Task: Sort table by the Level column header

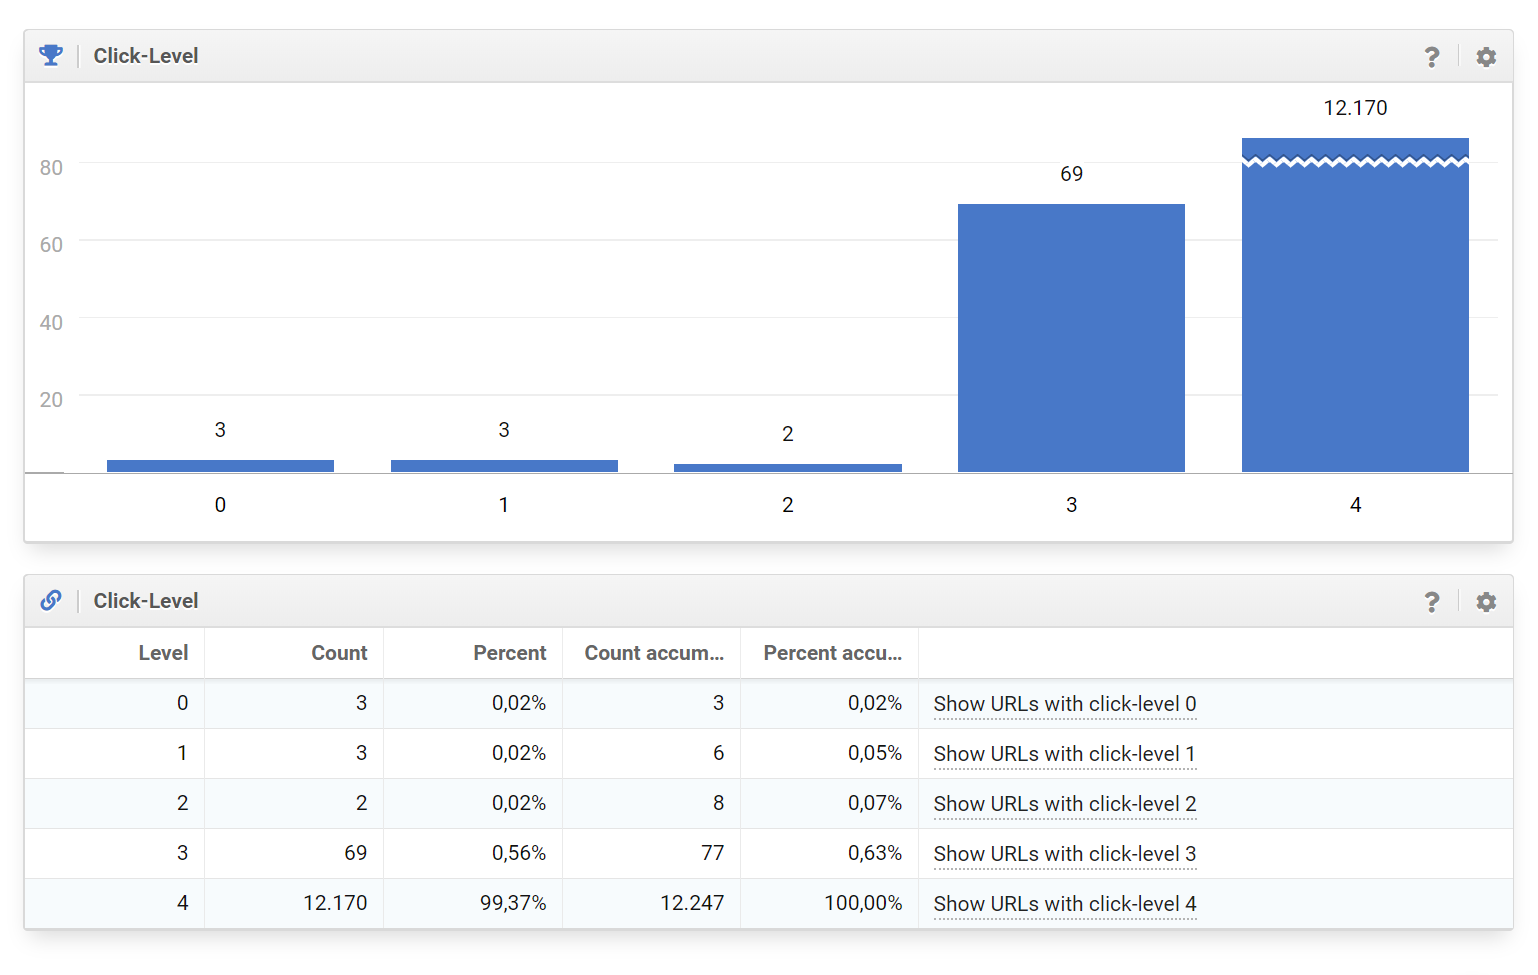Action: [163, 653]
